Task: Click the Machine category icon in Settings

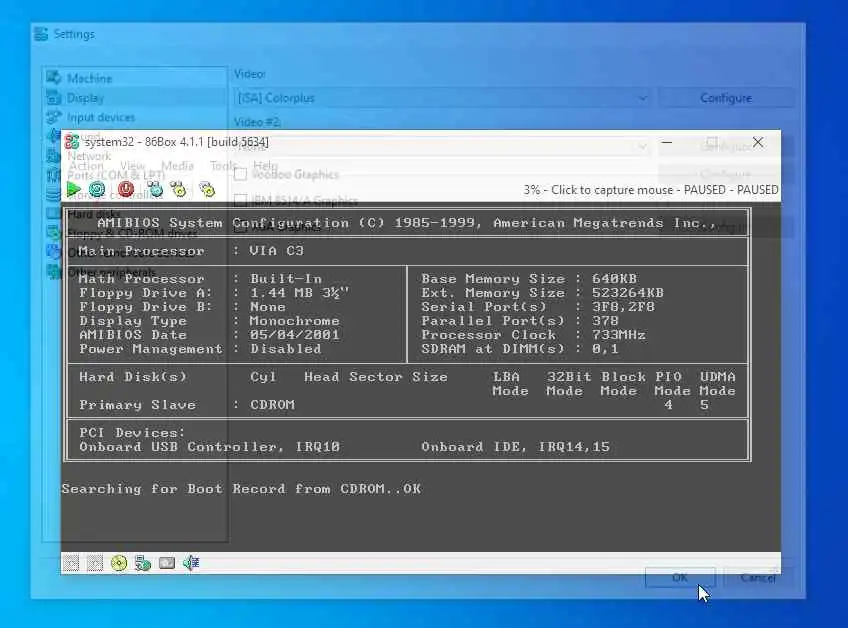Action: (x=54, y=78)
